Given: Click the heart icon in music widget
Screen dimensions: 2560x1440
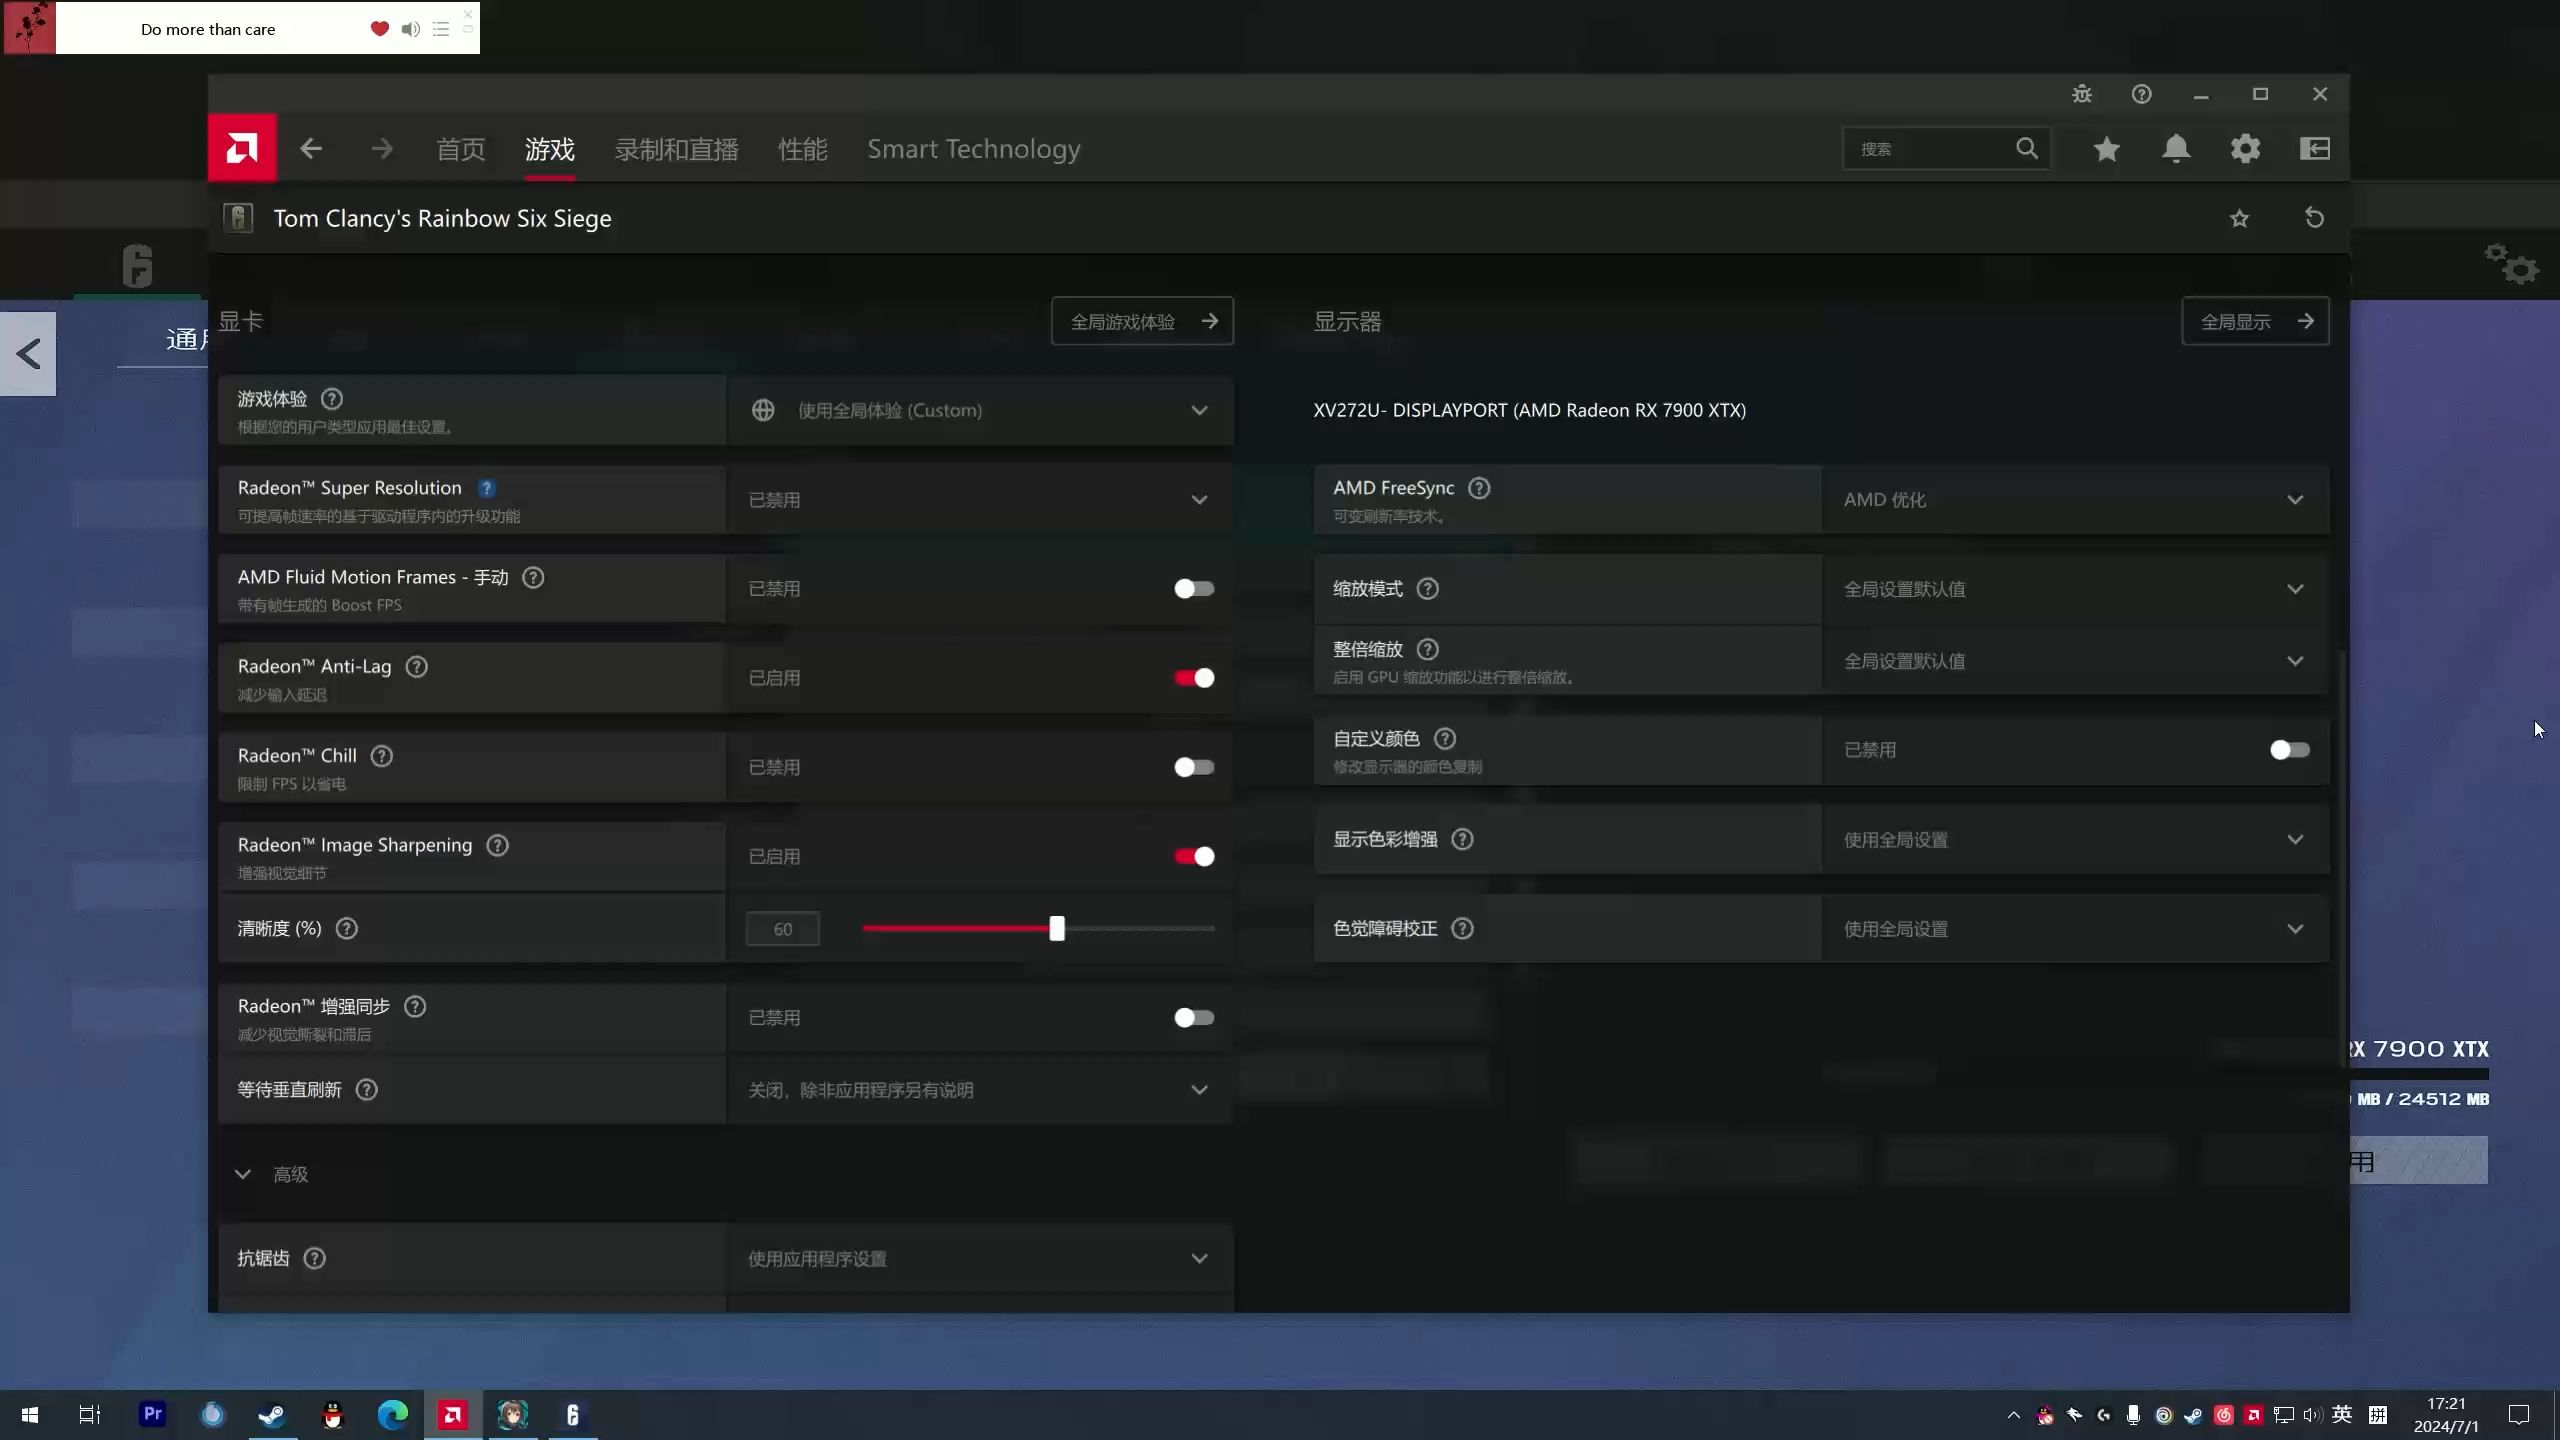Looking at the screenshot, I should pos(379,29).
